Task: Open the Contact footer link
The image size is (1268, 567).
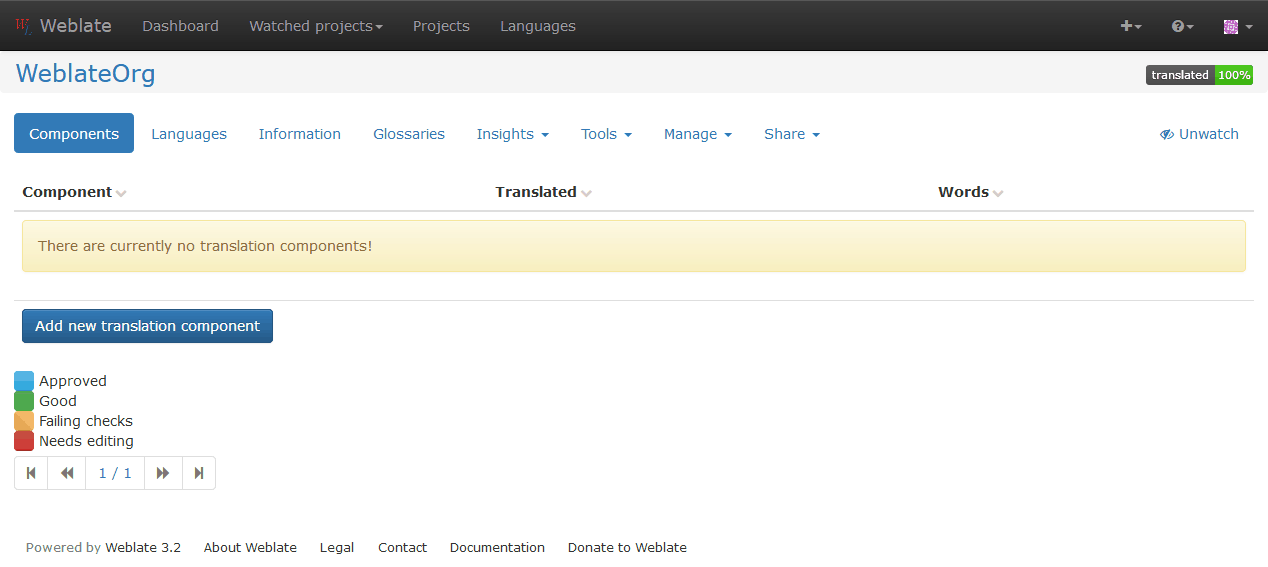Action: (402, 548)
